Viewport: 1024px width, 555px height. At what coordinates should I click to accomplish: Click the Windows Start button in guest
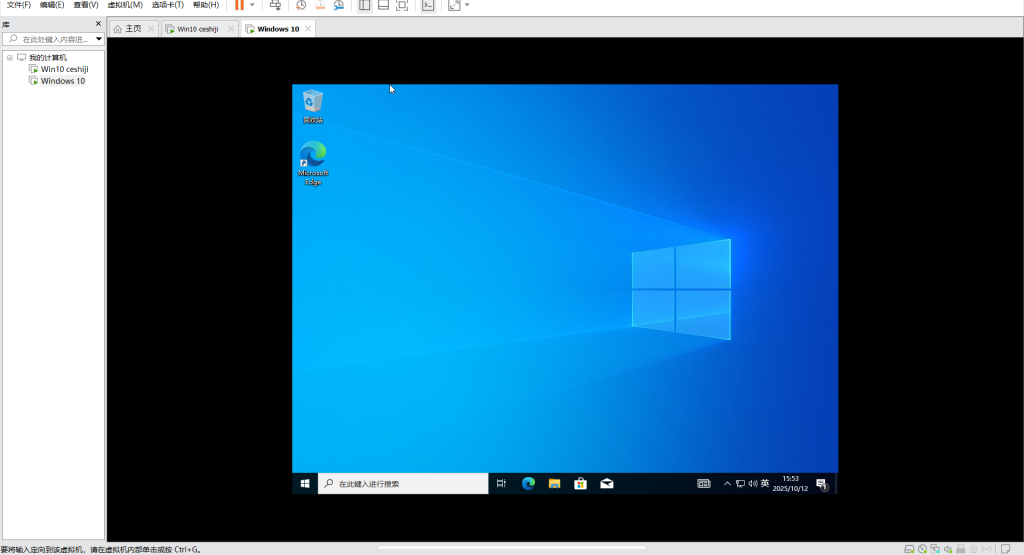point(305,484)
